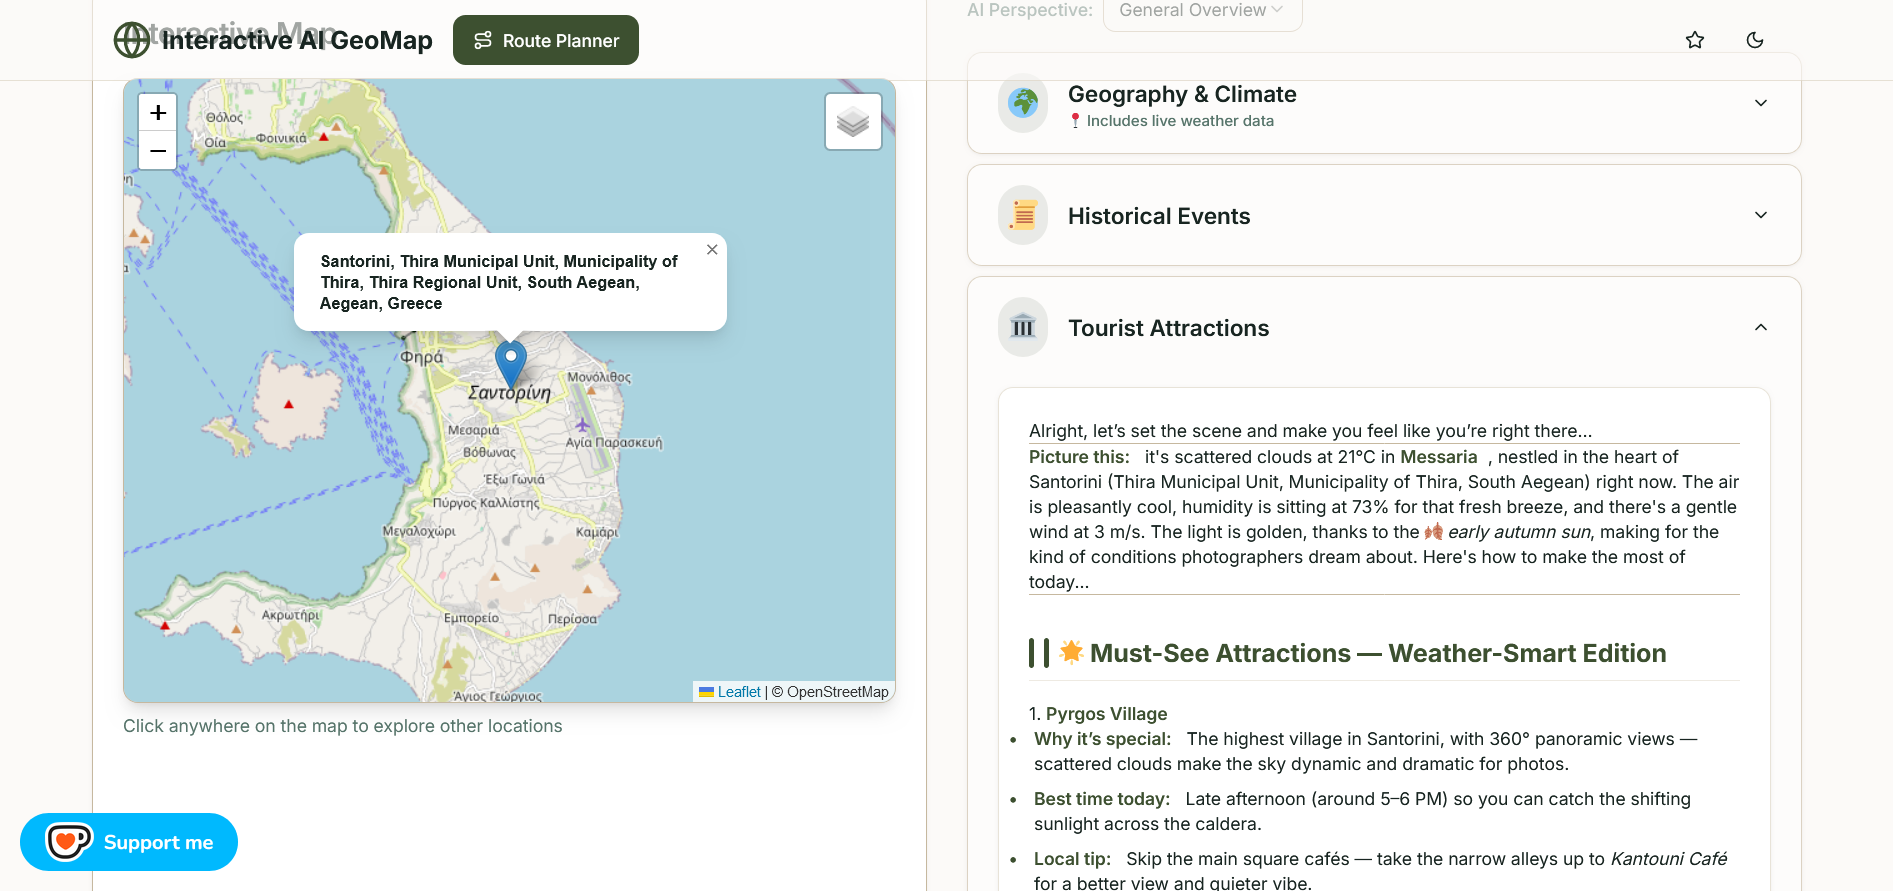Click the Μεγαλοχώρι label on the map

419,531
